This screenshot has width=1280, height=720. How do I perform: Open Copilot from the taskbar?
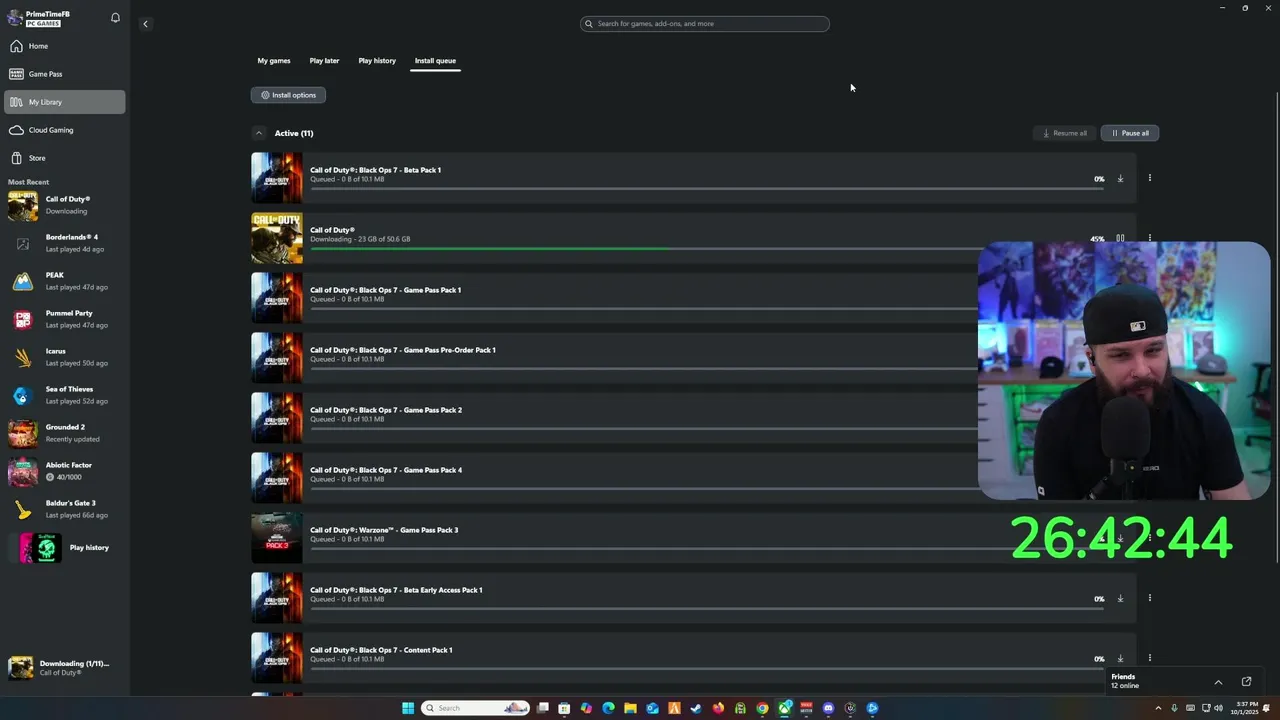586,708
